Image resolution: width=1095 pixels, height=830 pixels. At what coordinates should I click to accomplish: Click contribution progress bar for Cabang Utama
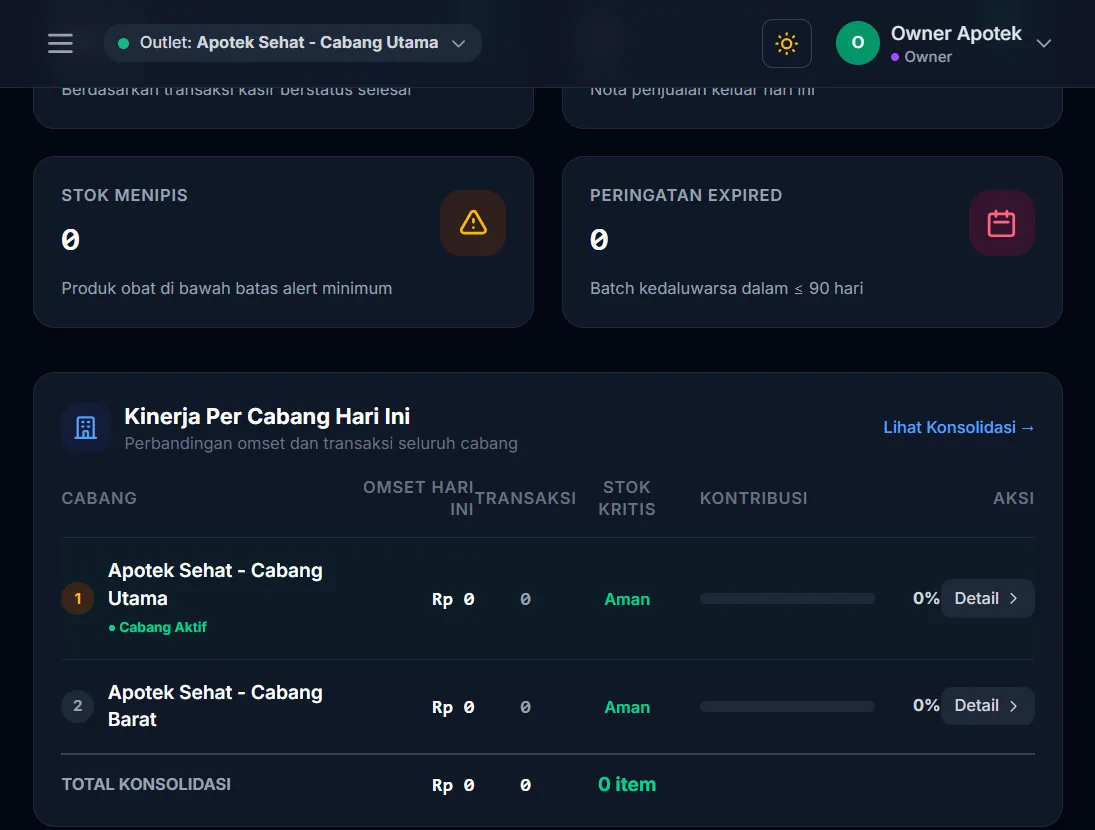pyautogui.click(x=787, y=598)
